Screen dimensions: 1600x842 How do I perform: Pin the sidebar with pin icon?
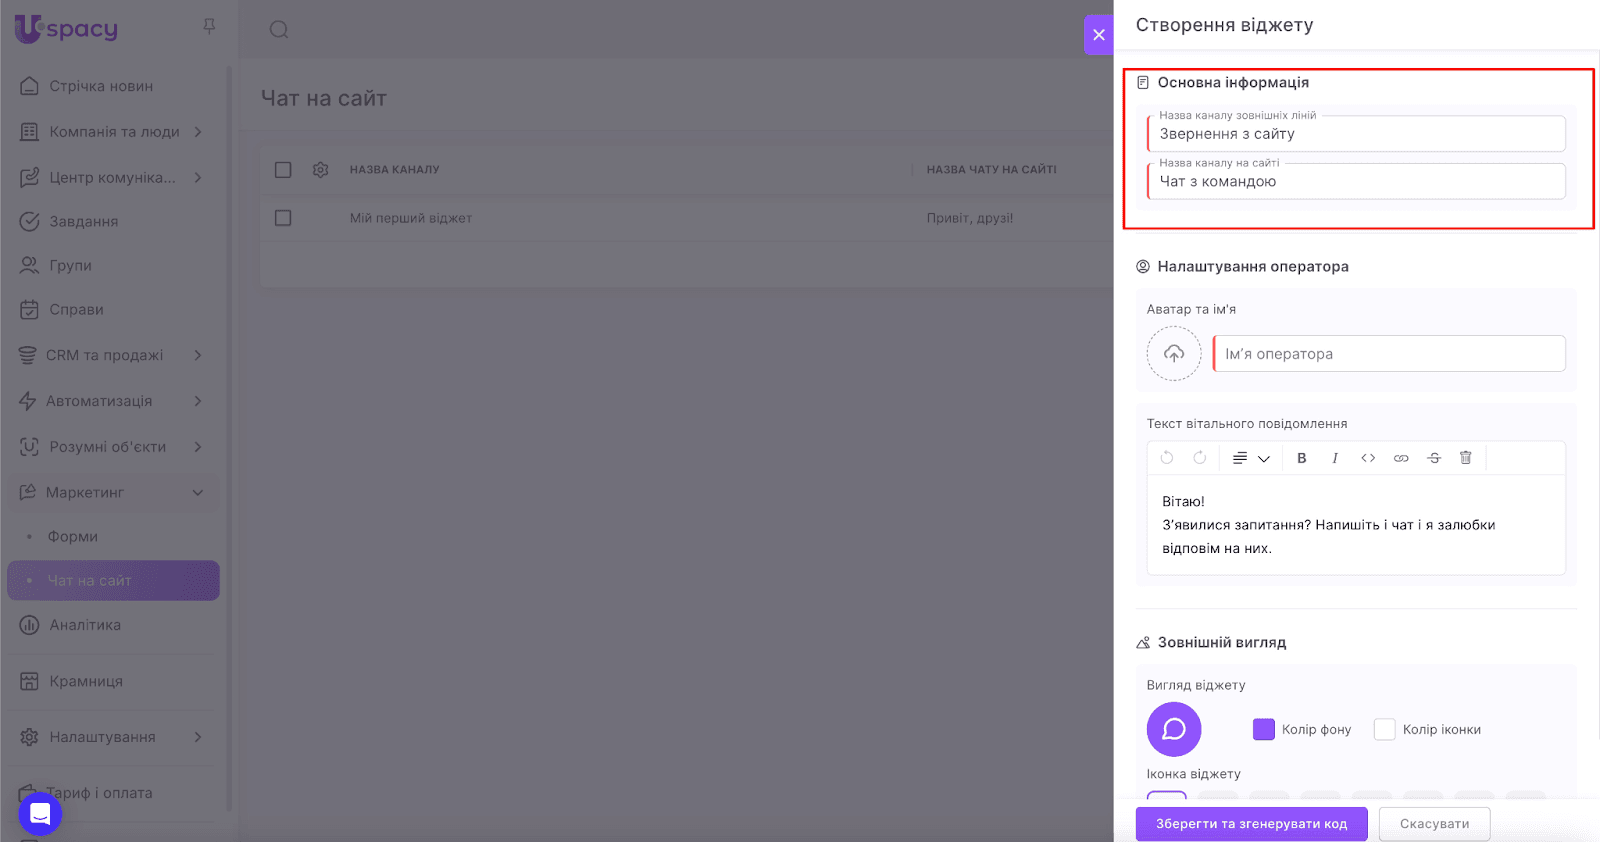tap(209, 26)
